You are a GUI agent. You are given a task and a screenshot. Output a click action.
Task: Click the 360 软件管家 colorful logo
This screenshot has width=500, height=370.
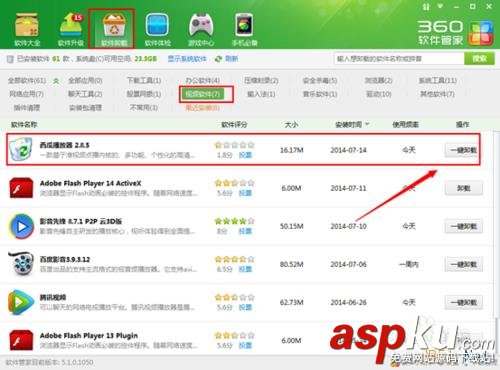click(480, 33)
